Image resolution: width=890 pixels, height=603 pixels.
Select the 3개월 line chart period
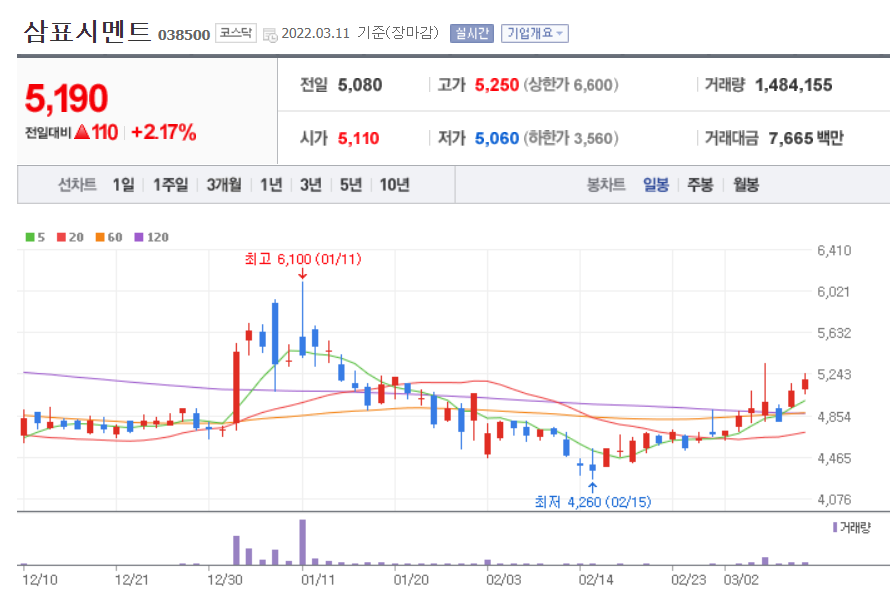click(224, 185)
